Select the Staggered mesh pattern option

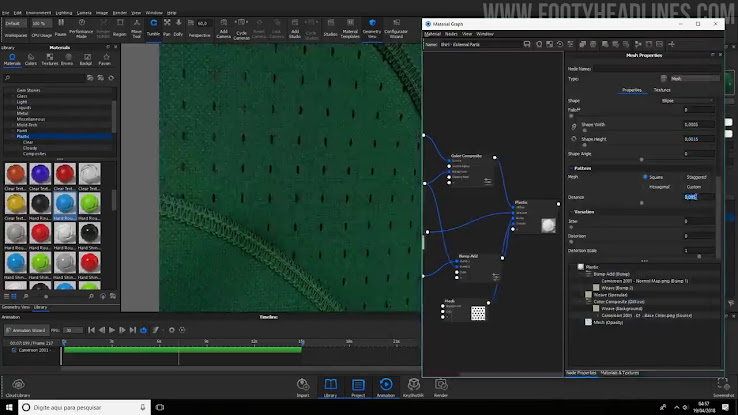coord(696,177)
